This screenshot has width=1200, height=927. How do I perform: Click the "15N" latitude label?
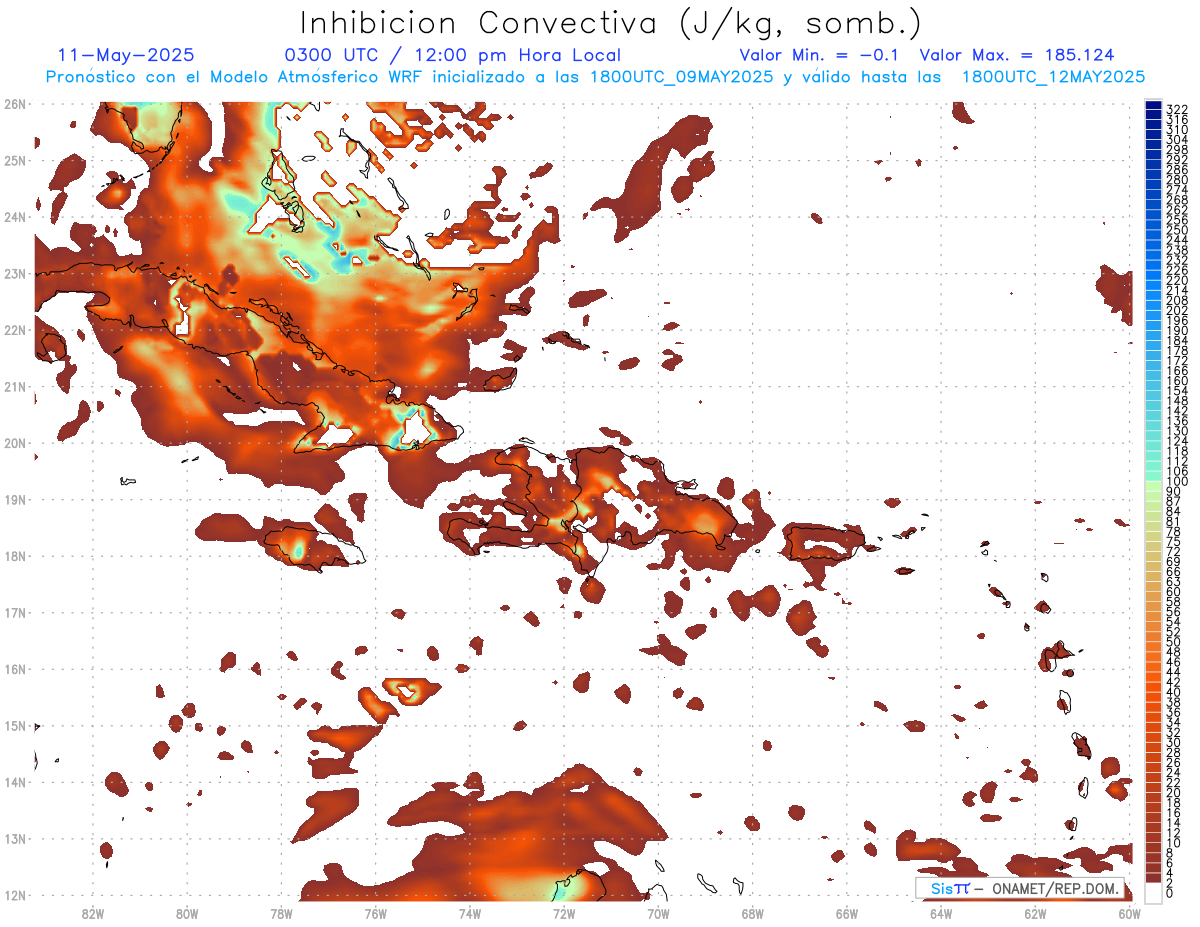tap(14, 725)
